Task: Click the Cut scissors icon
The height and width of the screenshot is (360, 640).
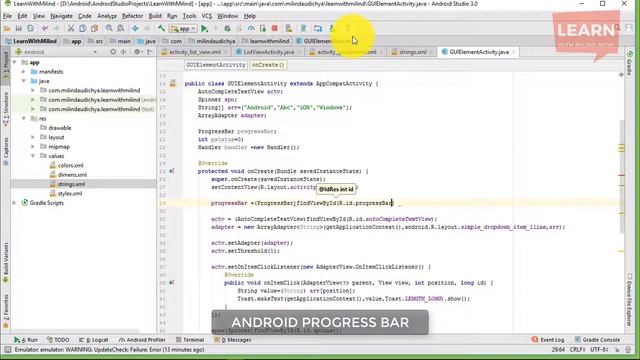Action: (x=71, y=29)
